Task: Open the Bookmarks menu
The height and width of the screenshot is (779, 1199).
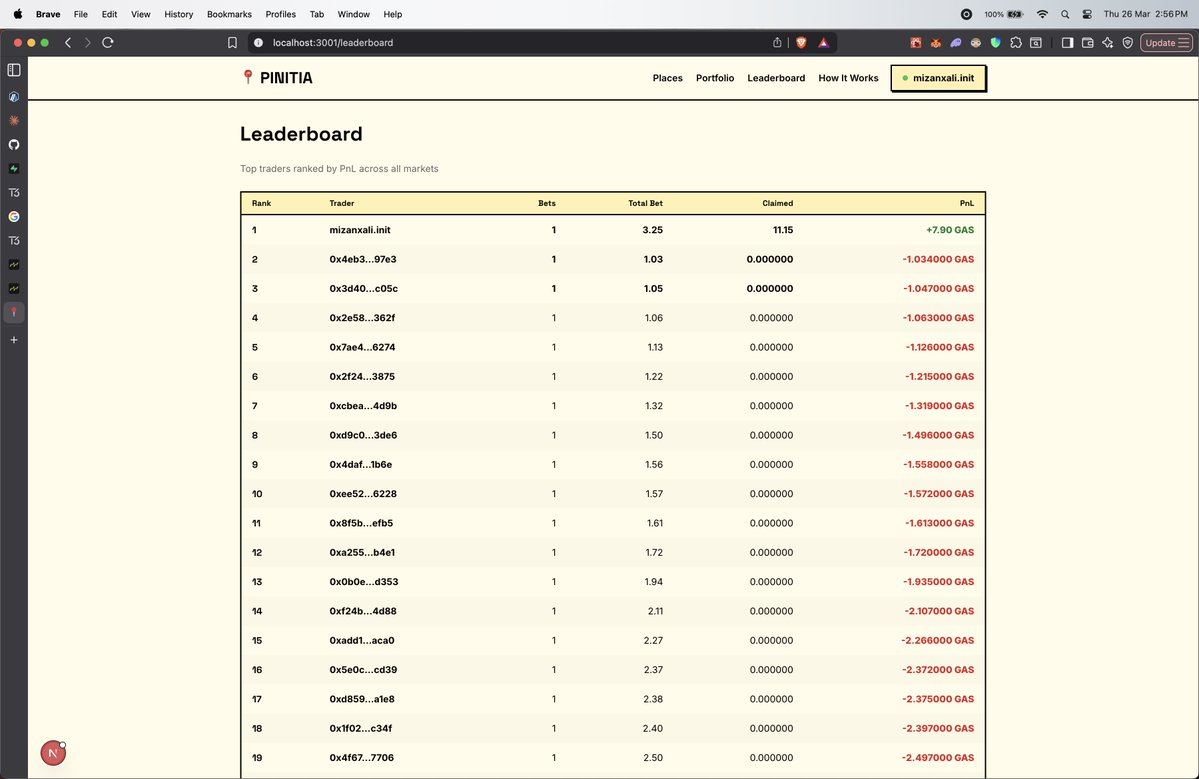Action: pos(229,14)
